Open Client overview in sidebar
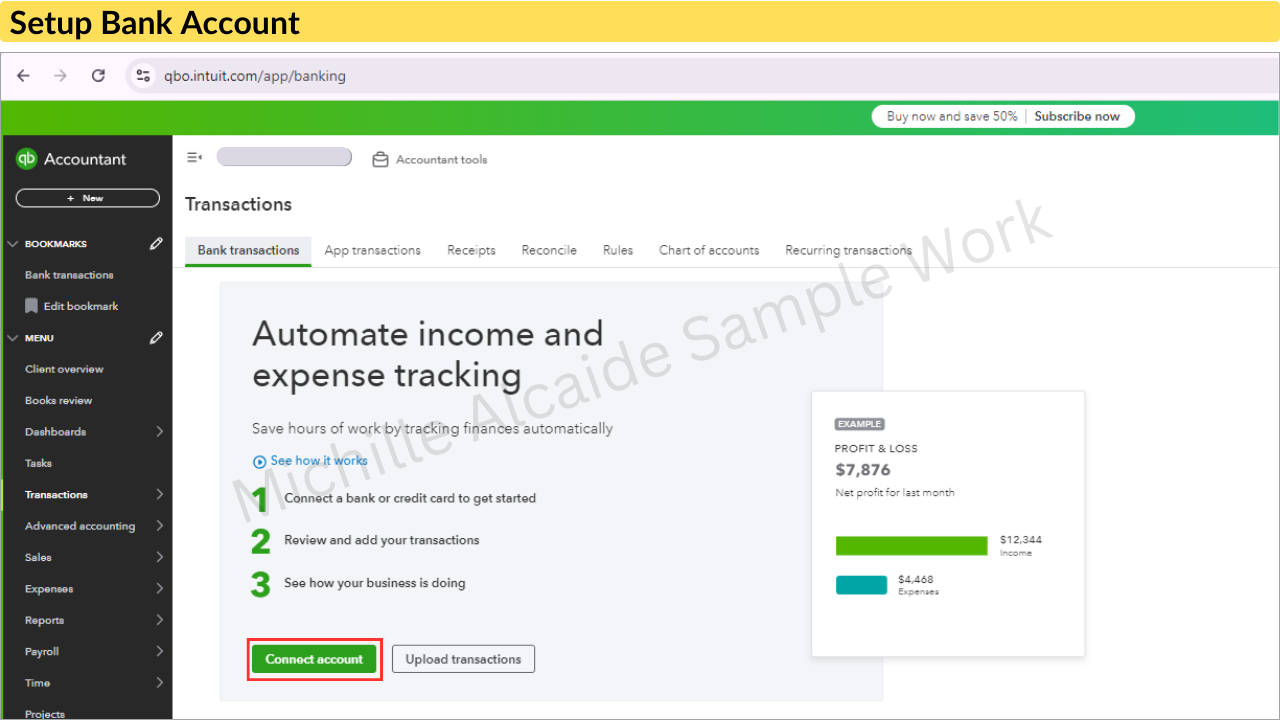The height and width of the screenshot is (720, 1280). pos(64,369)
